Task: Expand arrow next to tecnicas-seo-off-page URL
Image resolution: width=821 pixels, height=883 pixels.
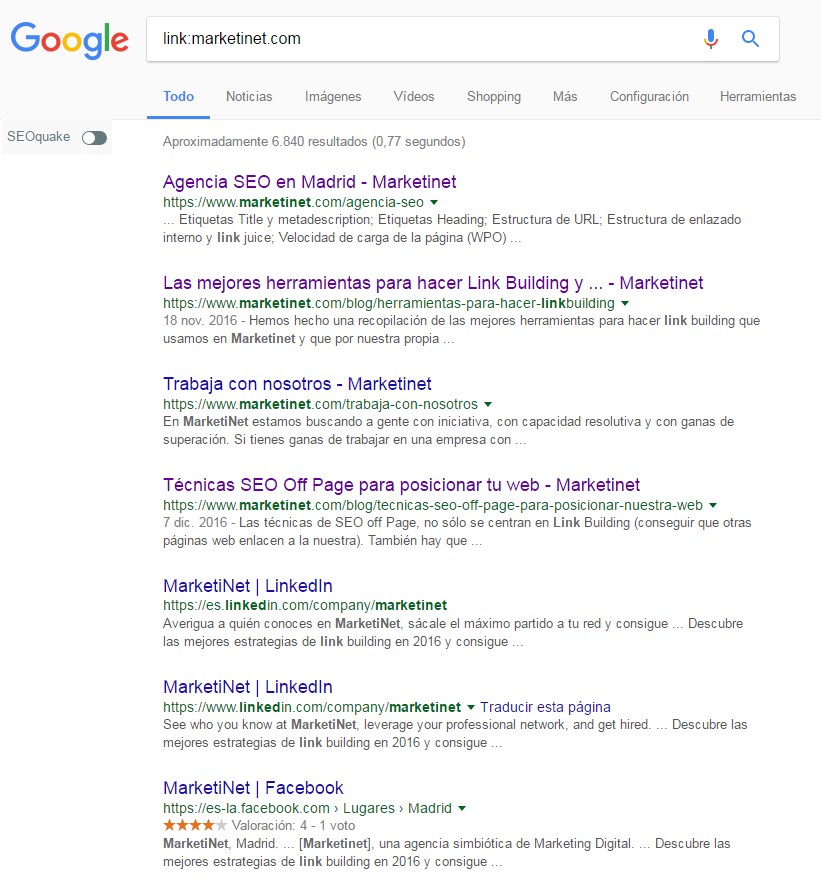Action: [x=713, y=505]
